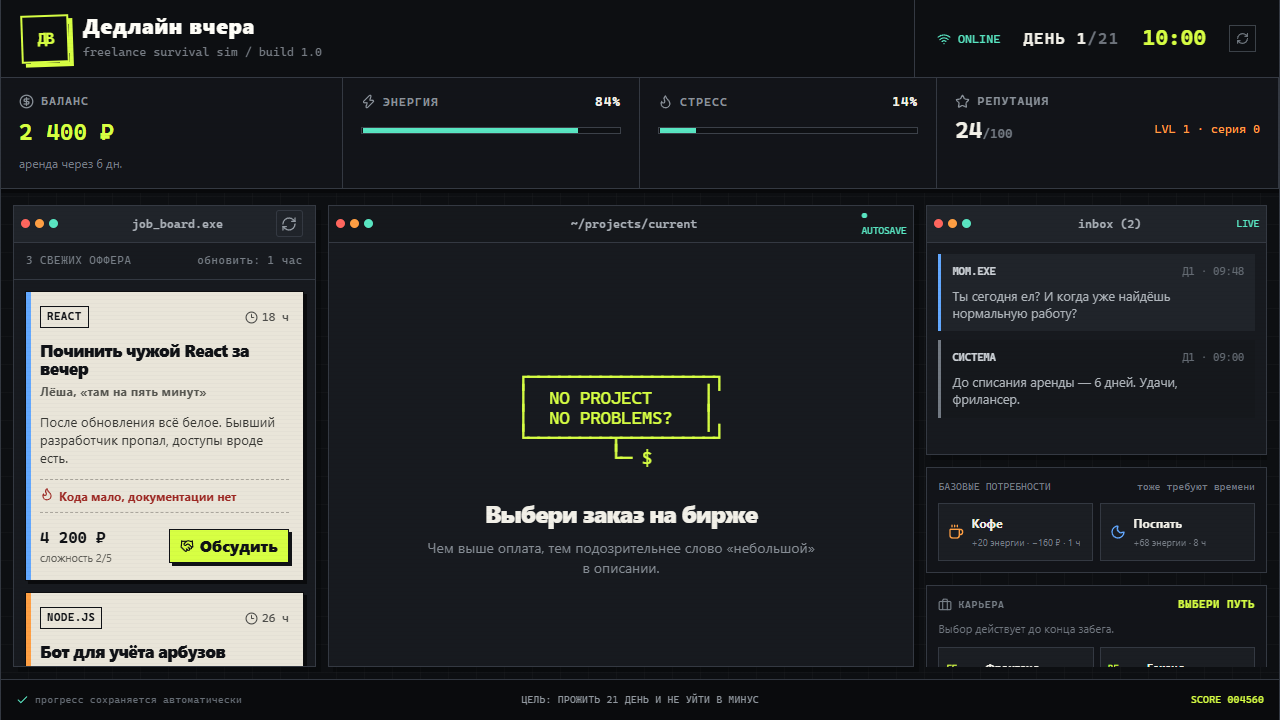Click the Энергия progress bar
Image resolution: width=1280 pixels, height=720 pixels.
click(491, 130)
